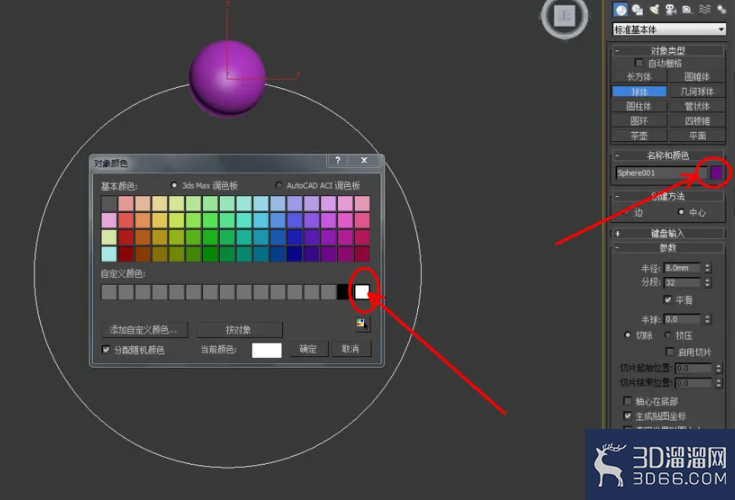Click the 管状体 primitive button
Screen dimensions: 735x500
(697, 106)
